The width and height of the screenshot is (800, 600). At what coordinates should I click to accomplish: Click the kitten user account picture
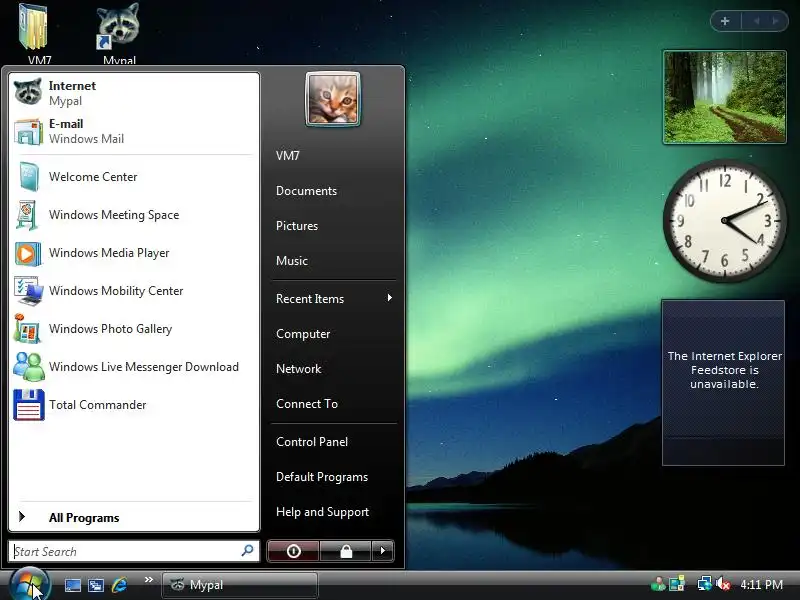click(333, 98)
